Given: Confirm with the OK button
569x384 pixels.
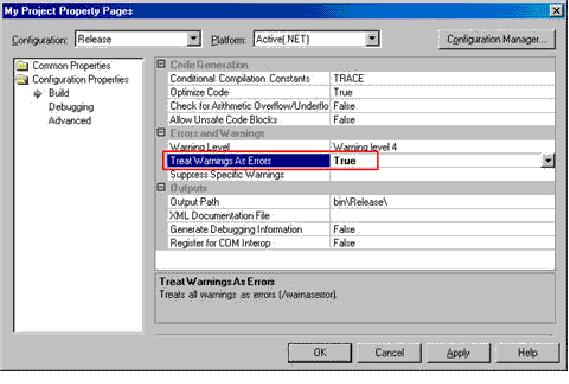Looking at the screenshot, I should pyautogui.click(x=320, y=352).
